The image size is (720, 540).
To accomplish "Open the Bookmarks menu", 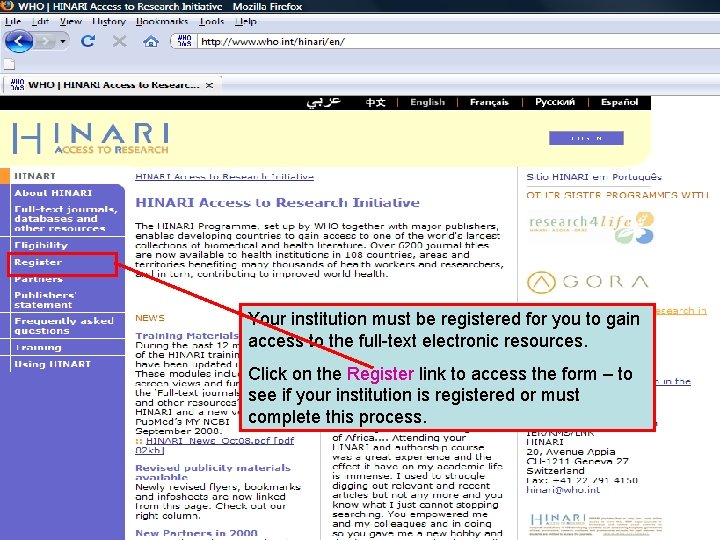I will click(x=162, y=21).
